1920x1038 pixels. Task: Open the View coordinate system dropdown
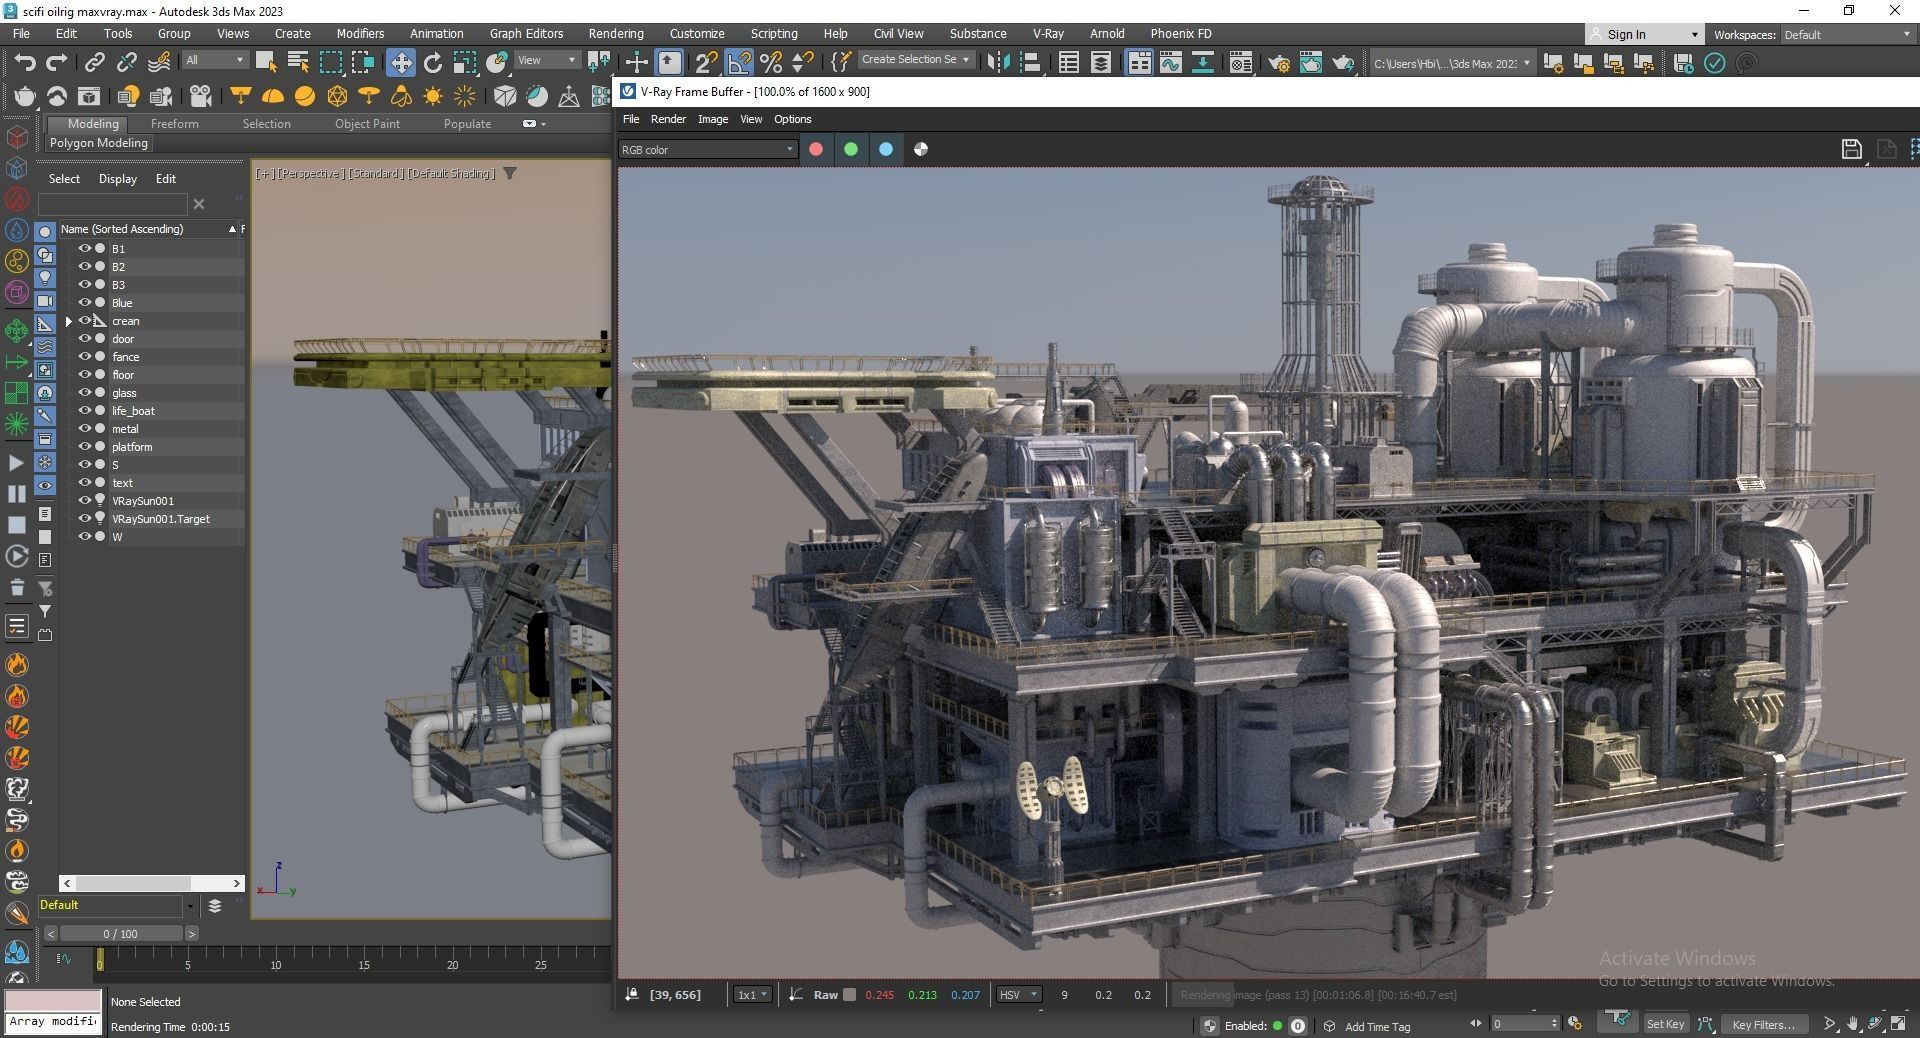[546, 60]
